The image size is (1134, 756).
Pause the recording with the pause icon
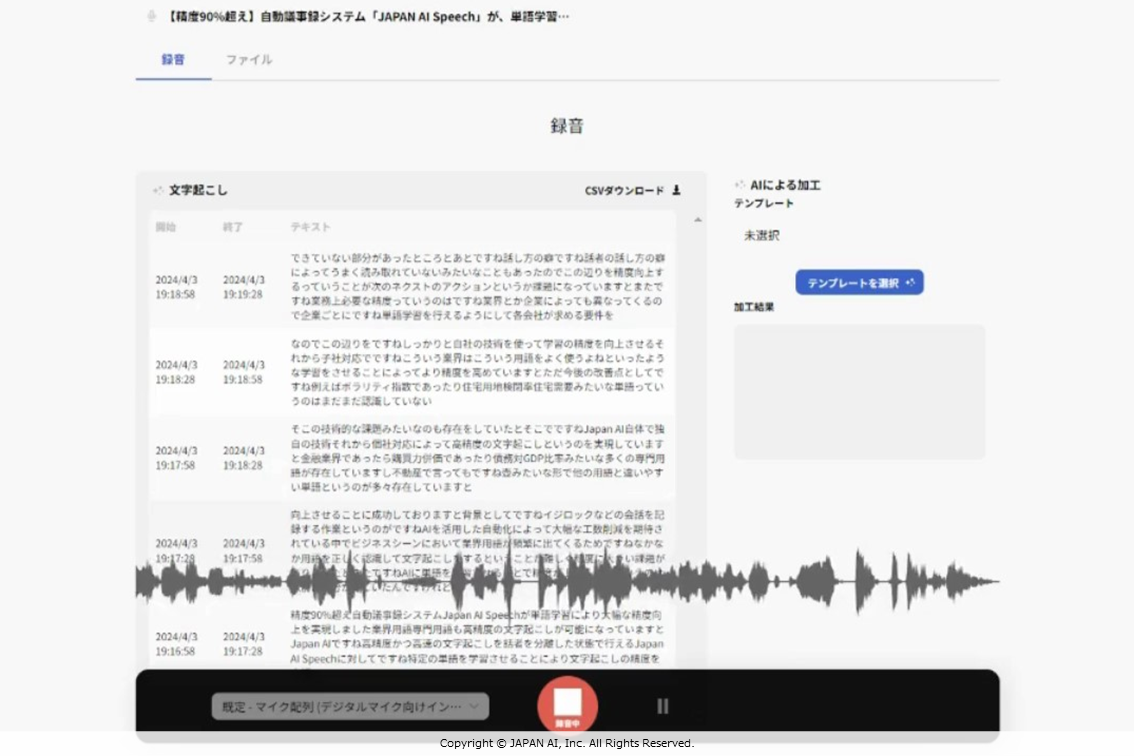click(662, 706)
